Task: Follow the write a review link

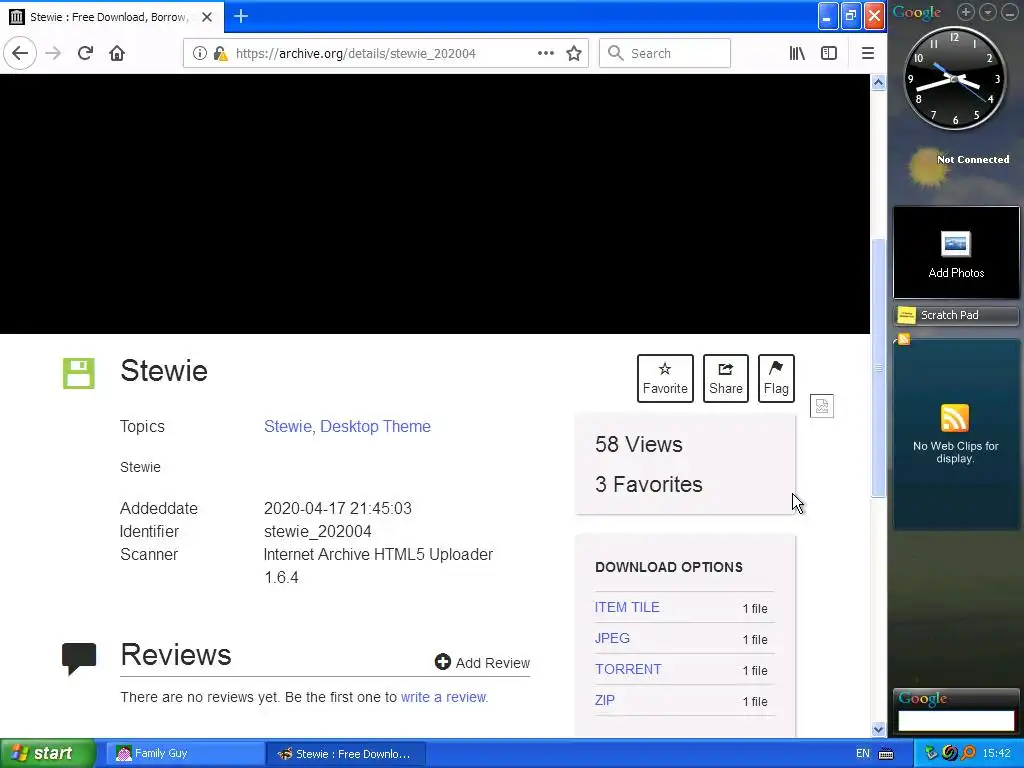Action: point(444,697)
